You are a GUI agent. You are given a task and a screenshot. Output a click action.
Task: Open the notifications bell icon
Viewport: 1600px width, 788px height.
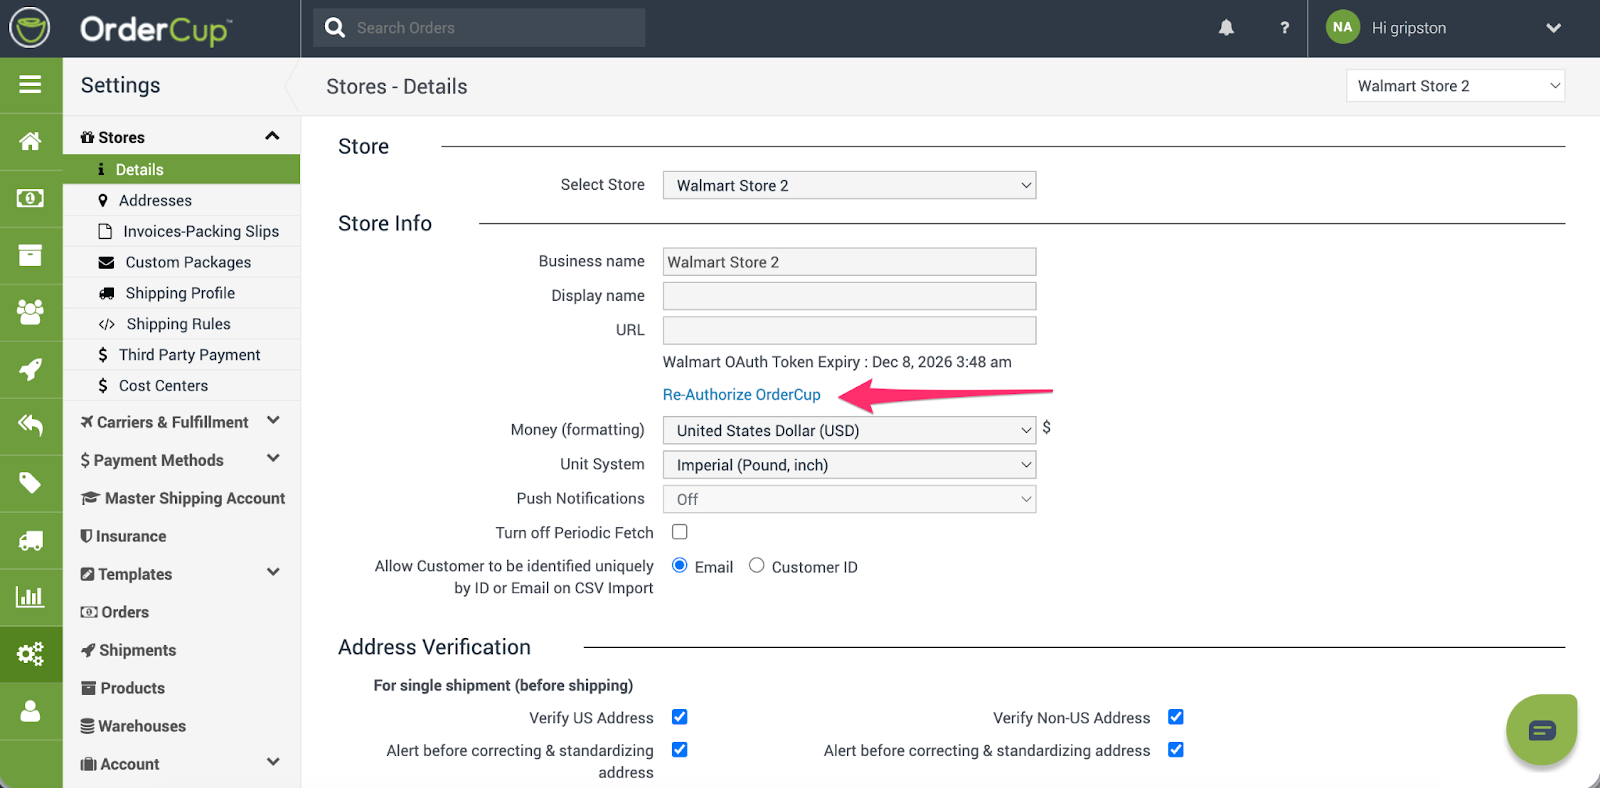click(x=1226, y=28)
